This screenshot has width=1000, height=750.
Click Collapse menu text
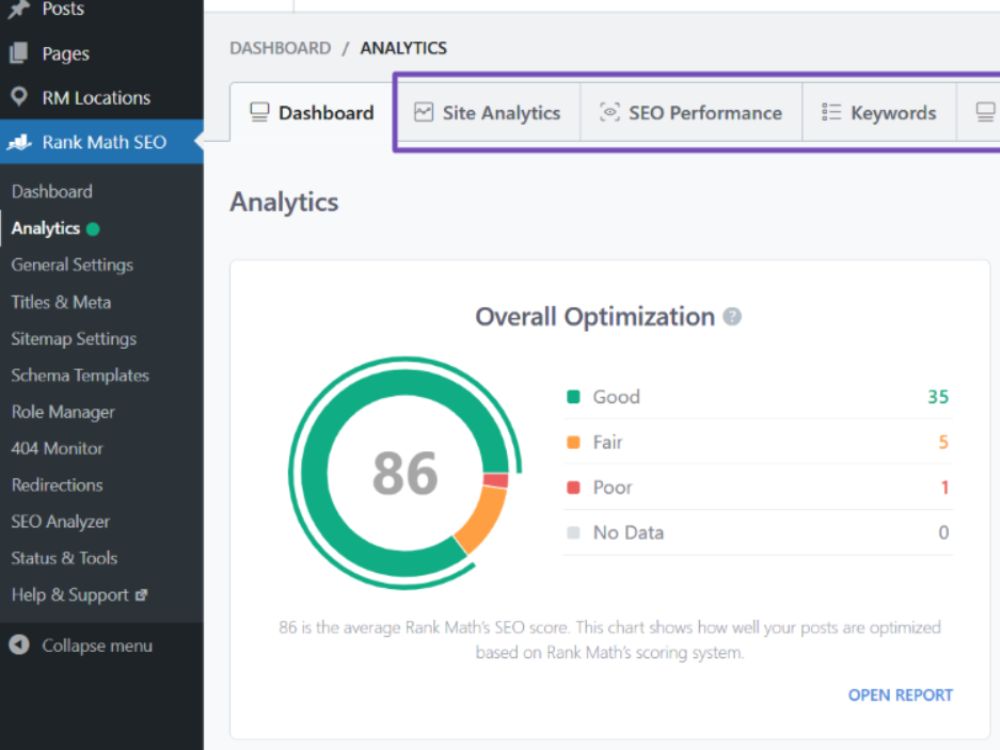point(97,645)
